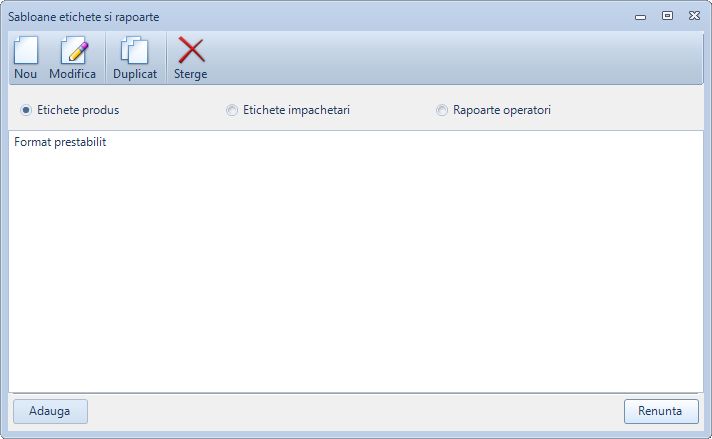
Task: Click the 'Sterge' toolbar text label
Action: 191,74
